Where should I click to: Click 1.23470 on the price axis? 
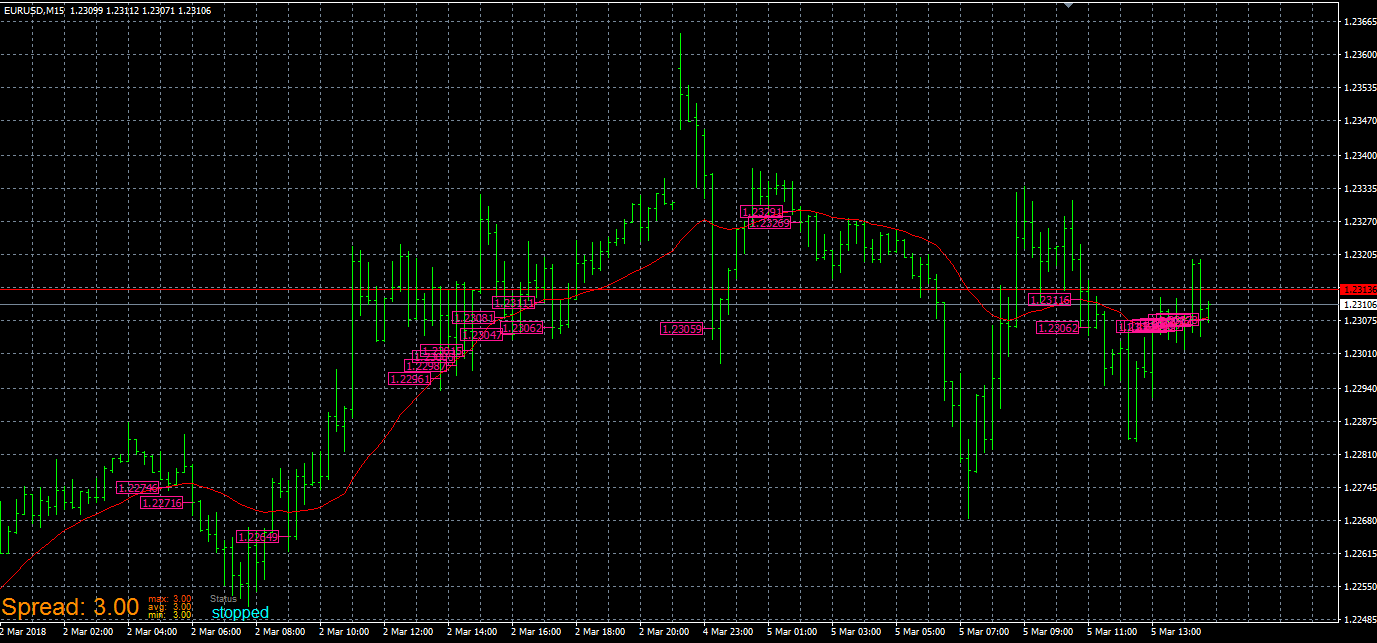(x=1360, y=121)
